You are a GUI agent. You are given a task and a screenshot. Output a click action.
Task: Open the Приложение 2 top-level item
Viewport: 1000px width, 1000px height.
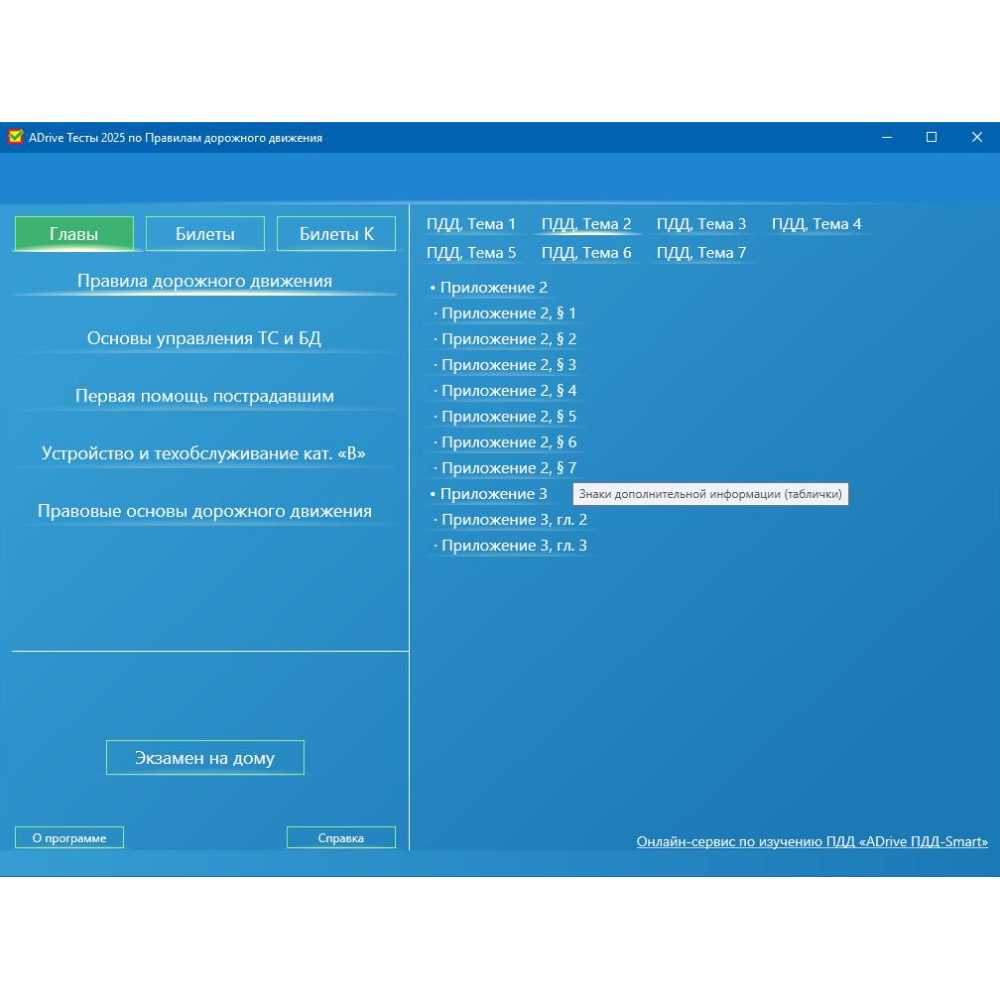pyautogui.click(x=493, y=288)
